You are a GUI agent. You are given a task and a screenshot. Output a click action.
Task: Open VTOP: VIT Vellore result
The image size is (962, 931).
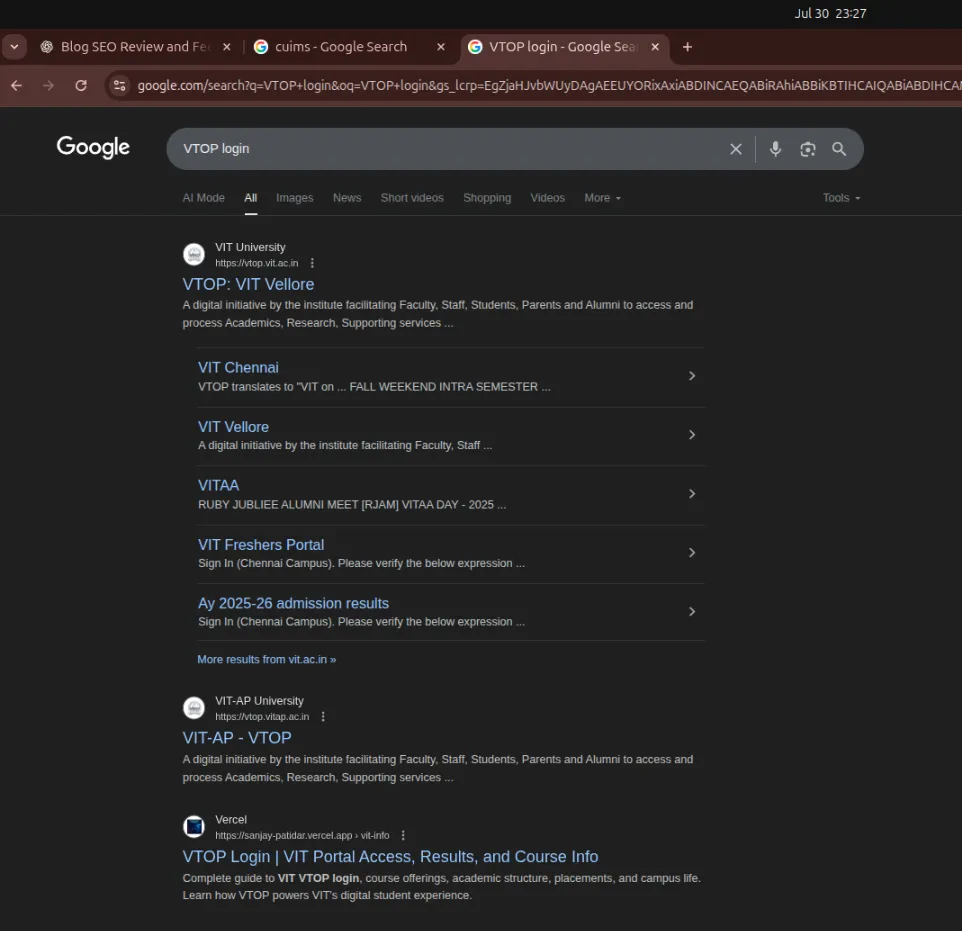pyautogui.click(x=248, y=284)
